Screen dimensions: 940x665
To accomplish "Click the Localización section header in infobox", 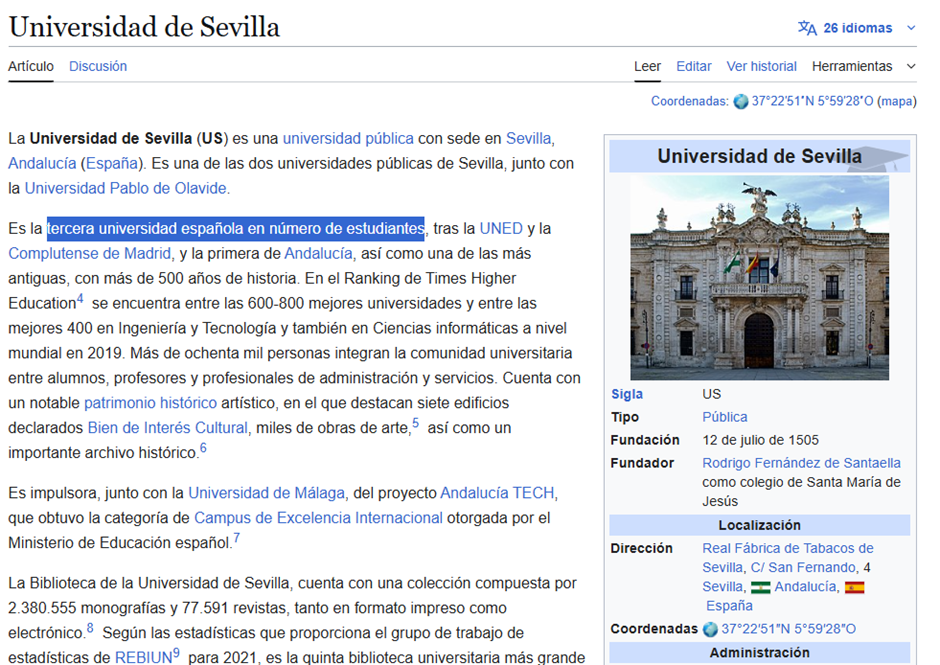I will (760, 525).
